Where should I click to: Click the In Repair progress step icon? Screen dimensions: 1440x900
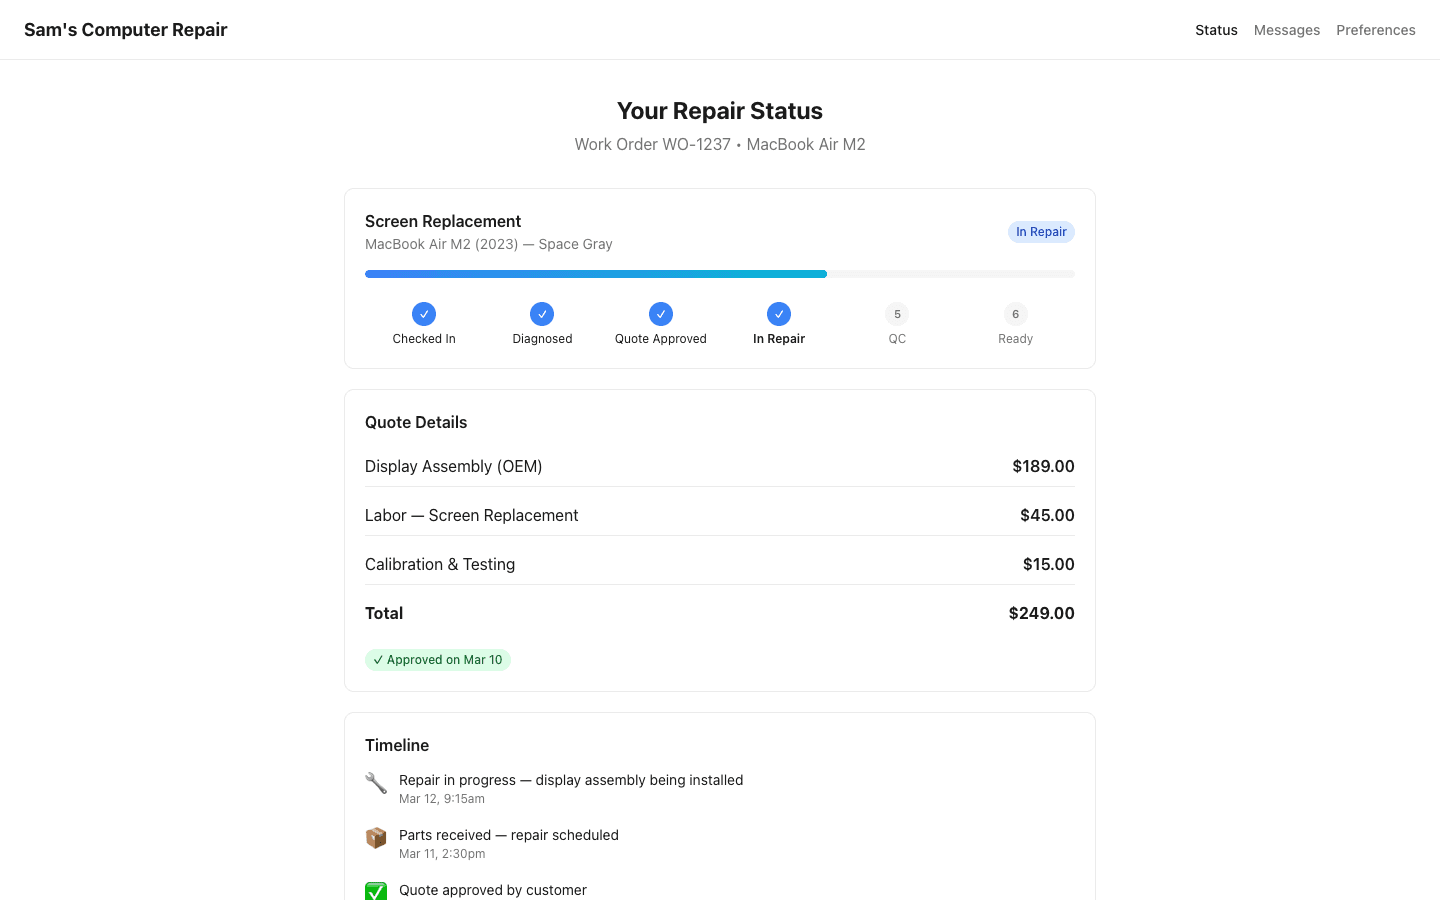779,314
